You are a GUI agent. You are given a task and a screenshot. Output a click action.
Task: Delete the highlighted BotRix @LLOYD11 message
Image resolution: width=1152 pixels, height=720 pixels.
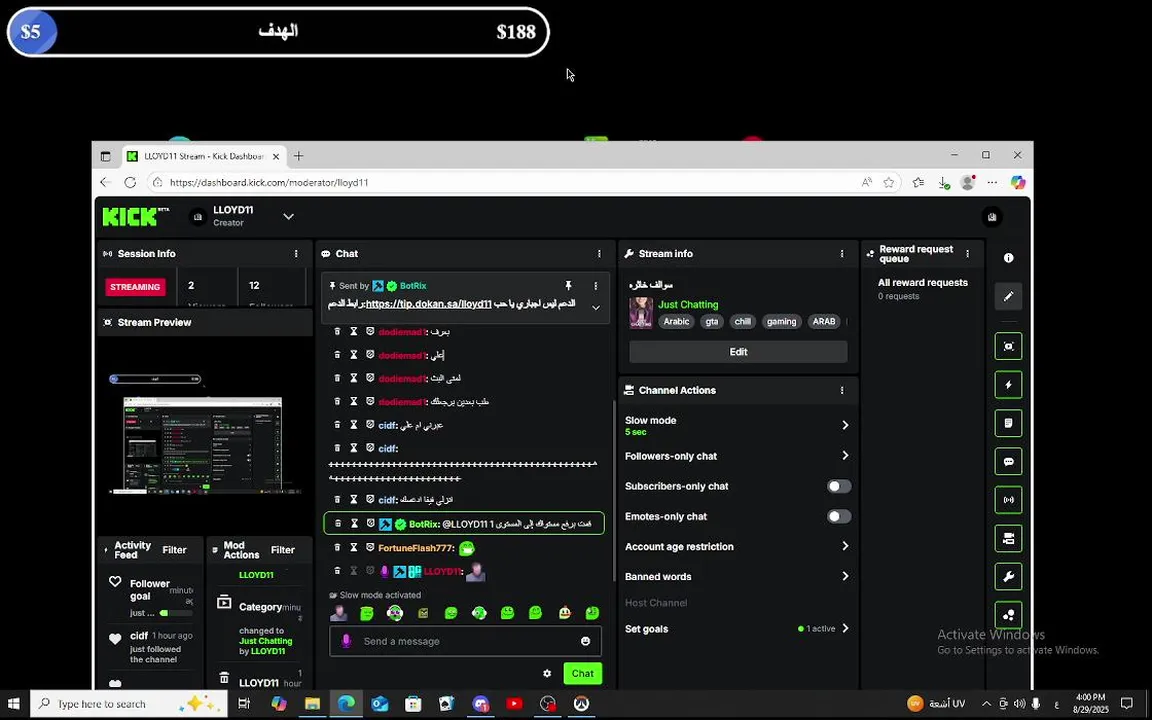(x=337, y=524)
